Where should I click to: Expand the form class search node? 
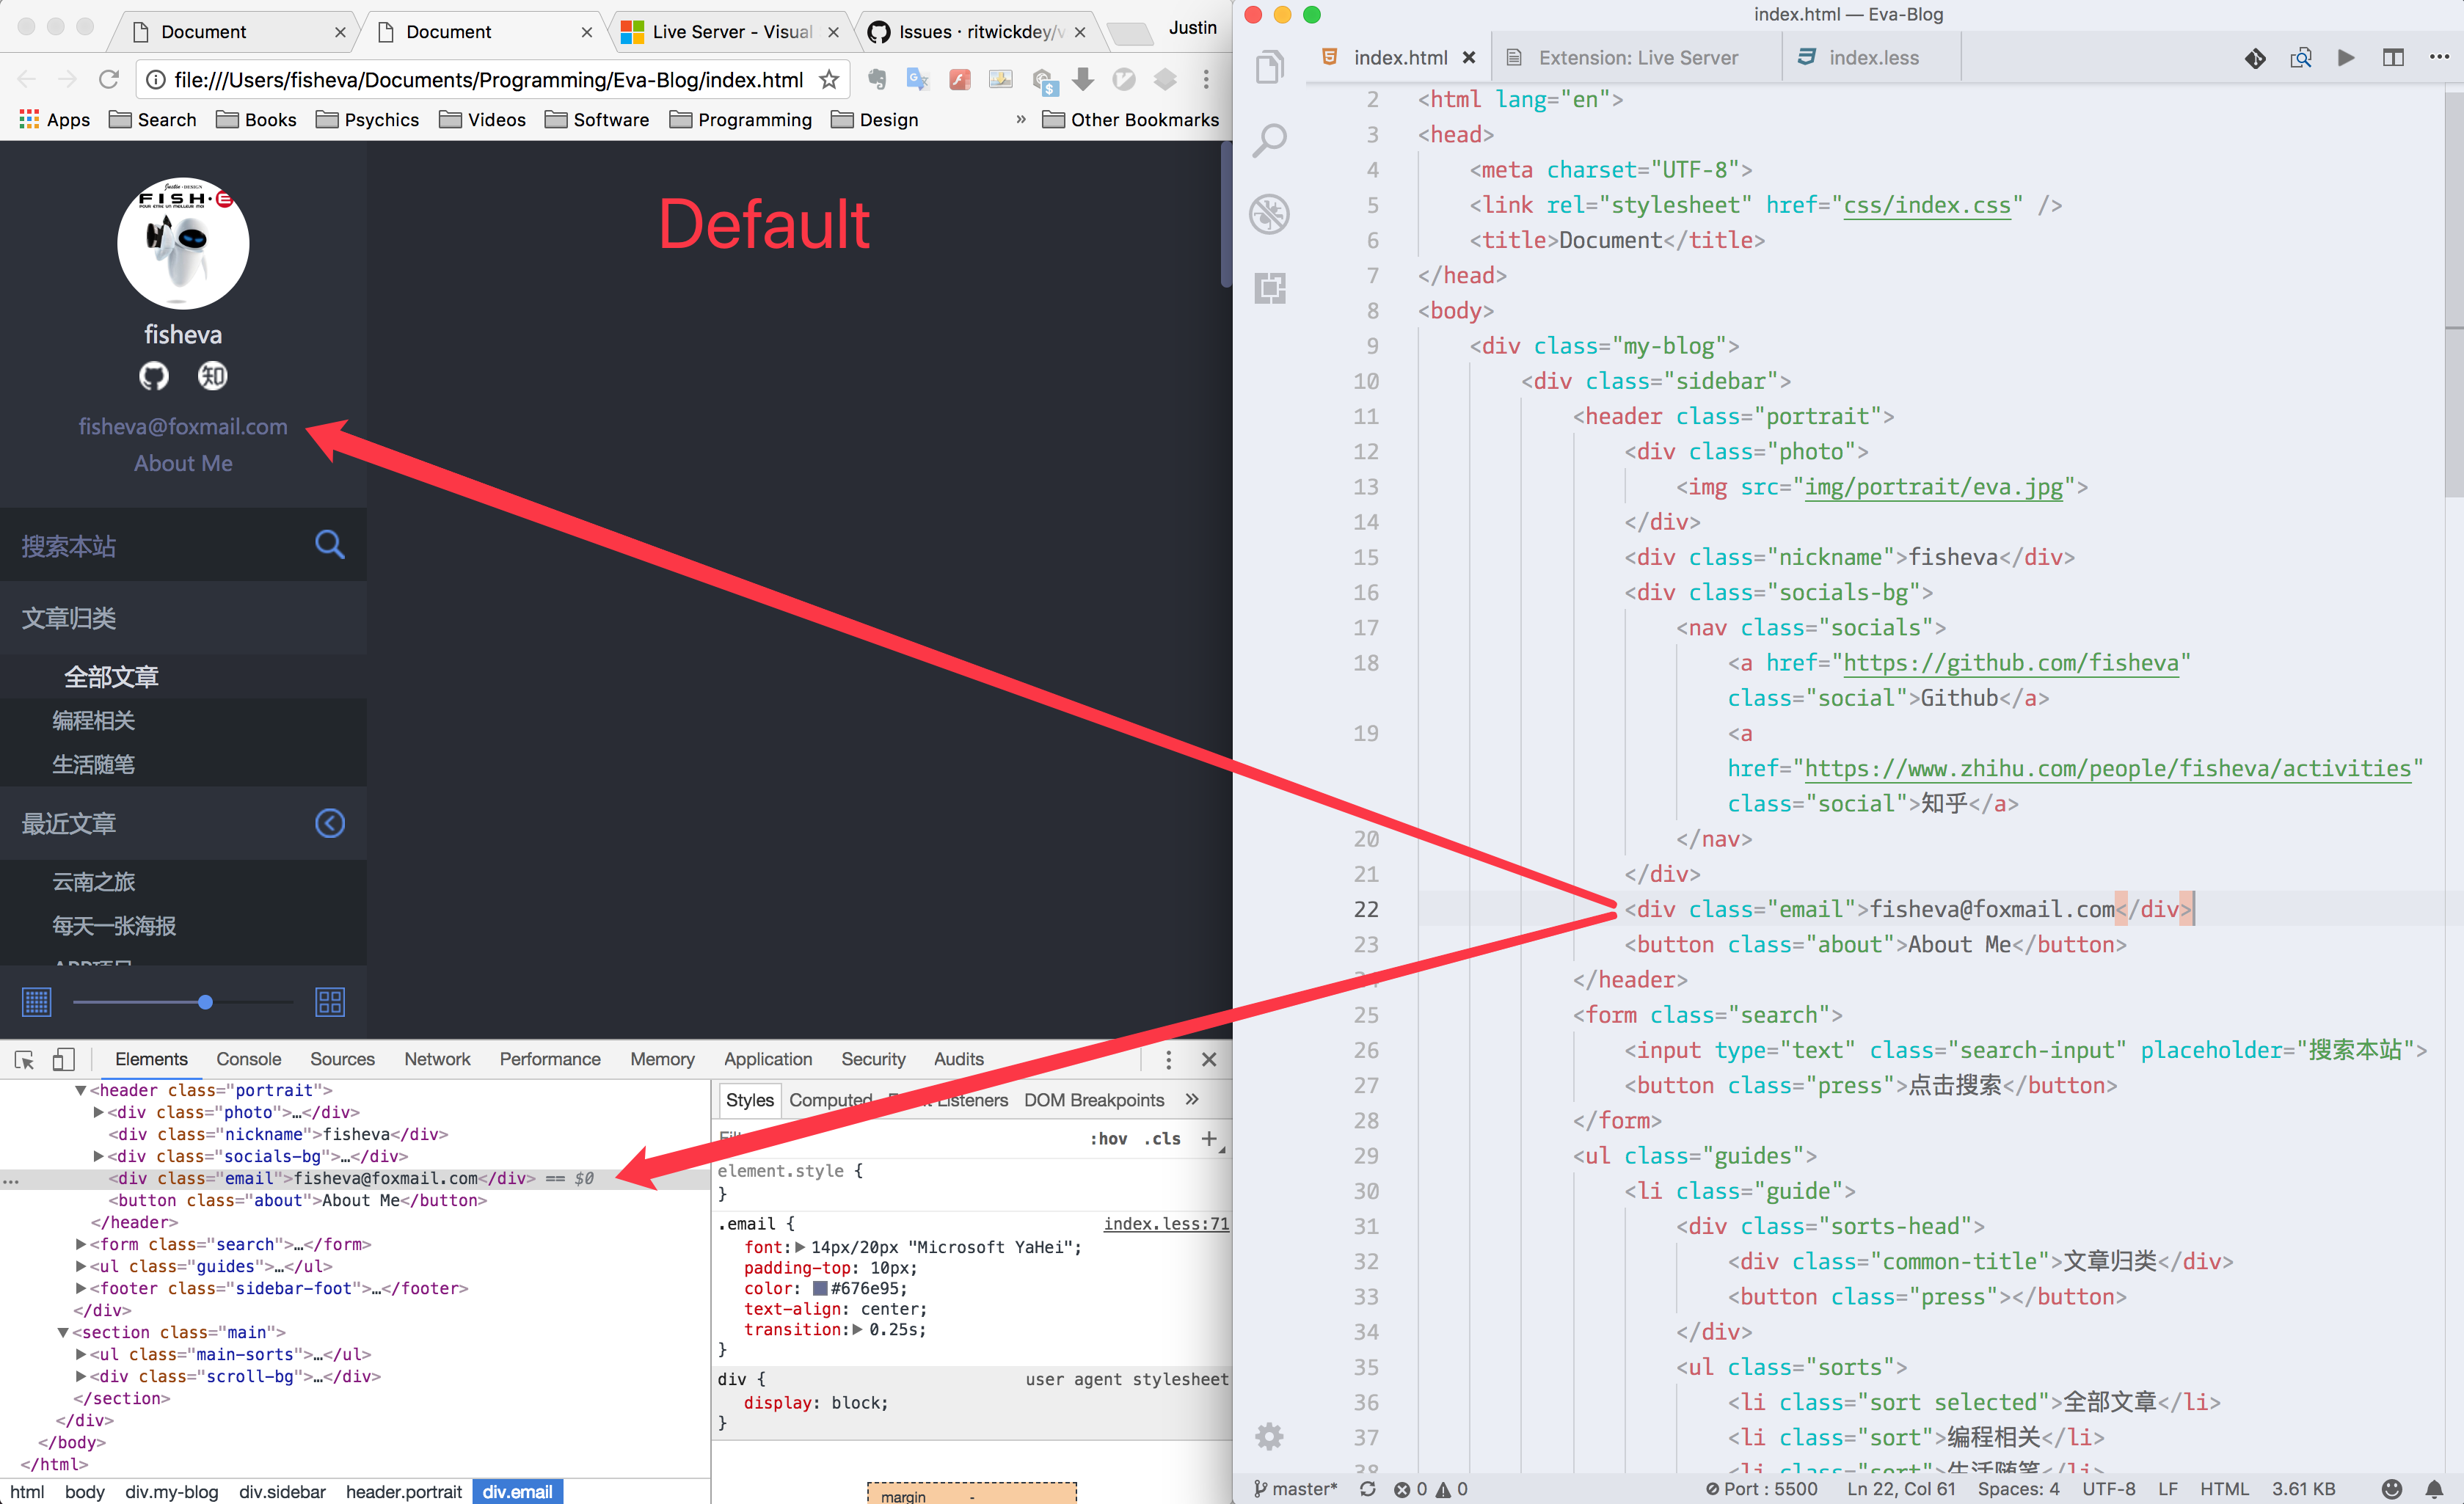point(81,1244)
